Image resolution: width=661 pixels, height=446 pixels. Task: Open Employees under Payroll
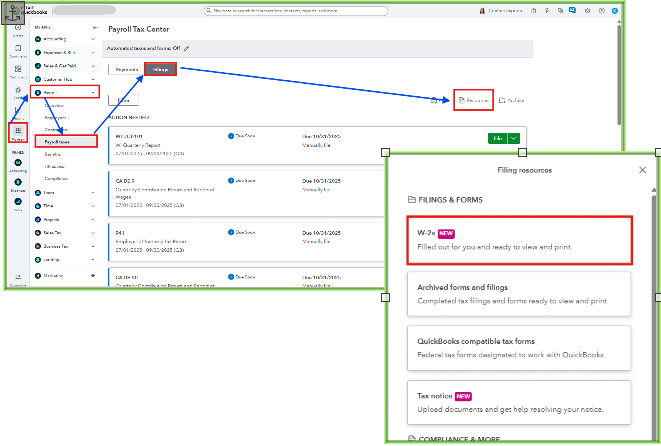56,118
